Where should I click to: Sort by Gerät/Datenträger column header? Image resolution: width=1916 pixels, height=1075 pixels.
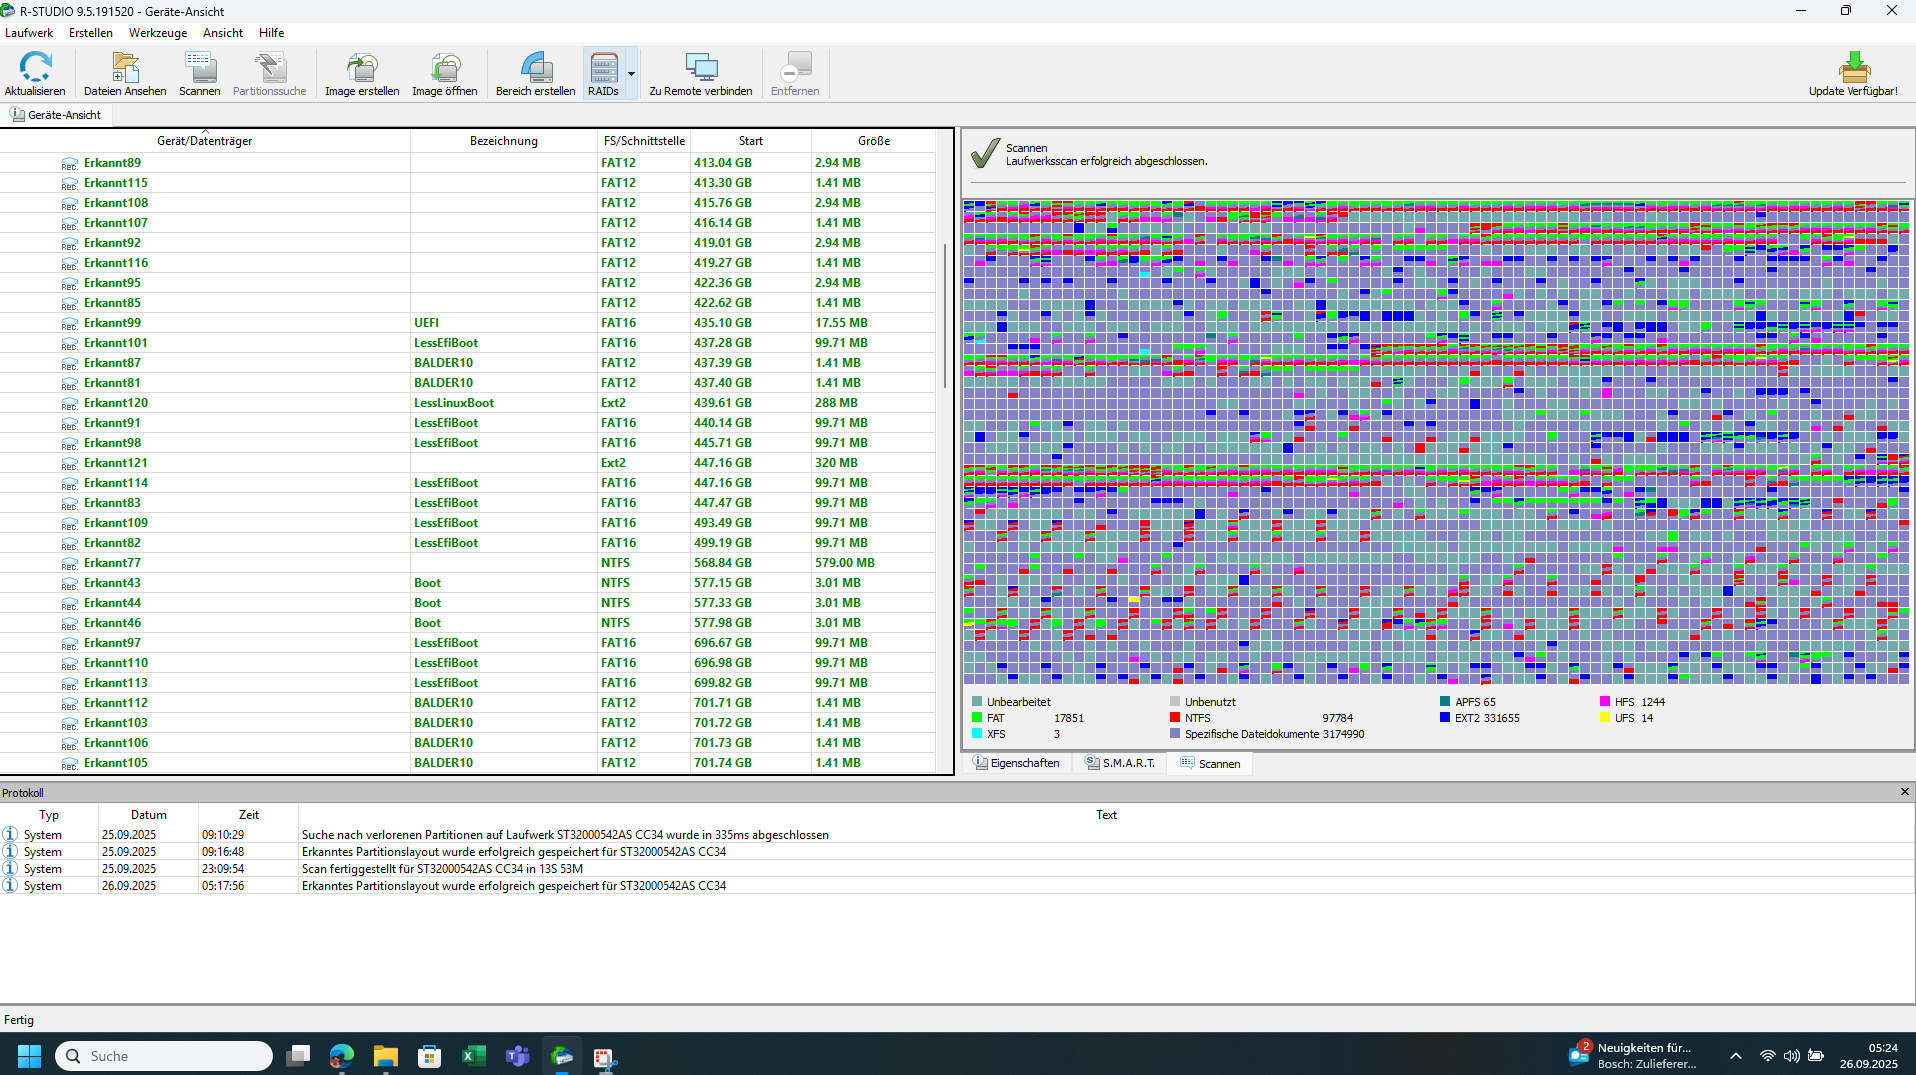coord(205,141)
